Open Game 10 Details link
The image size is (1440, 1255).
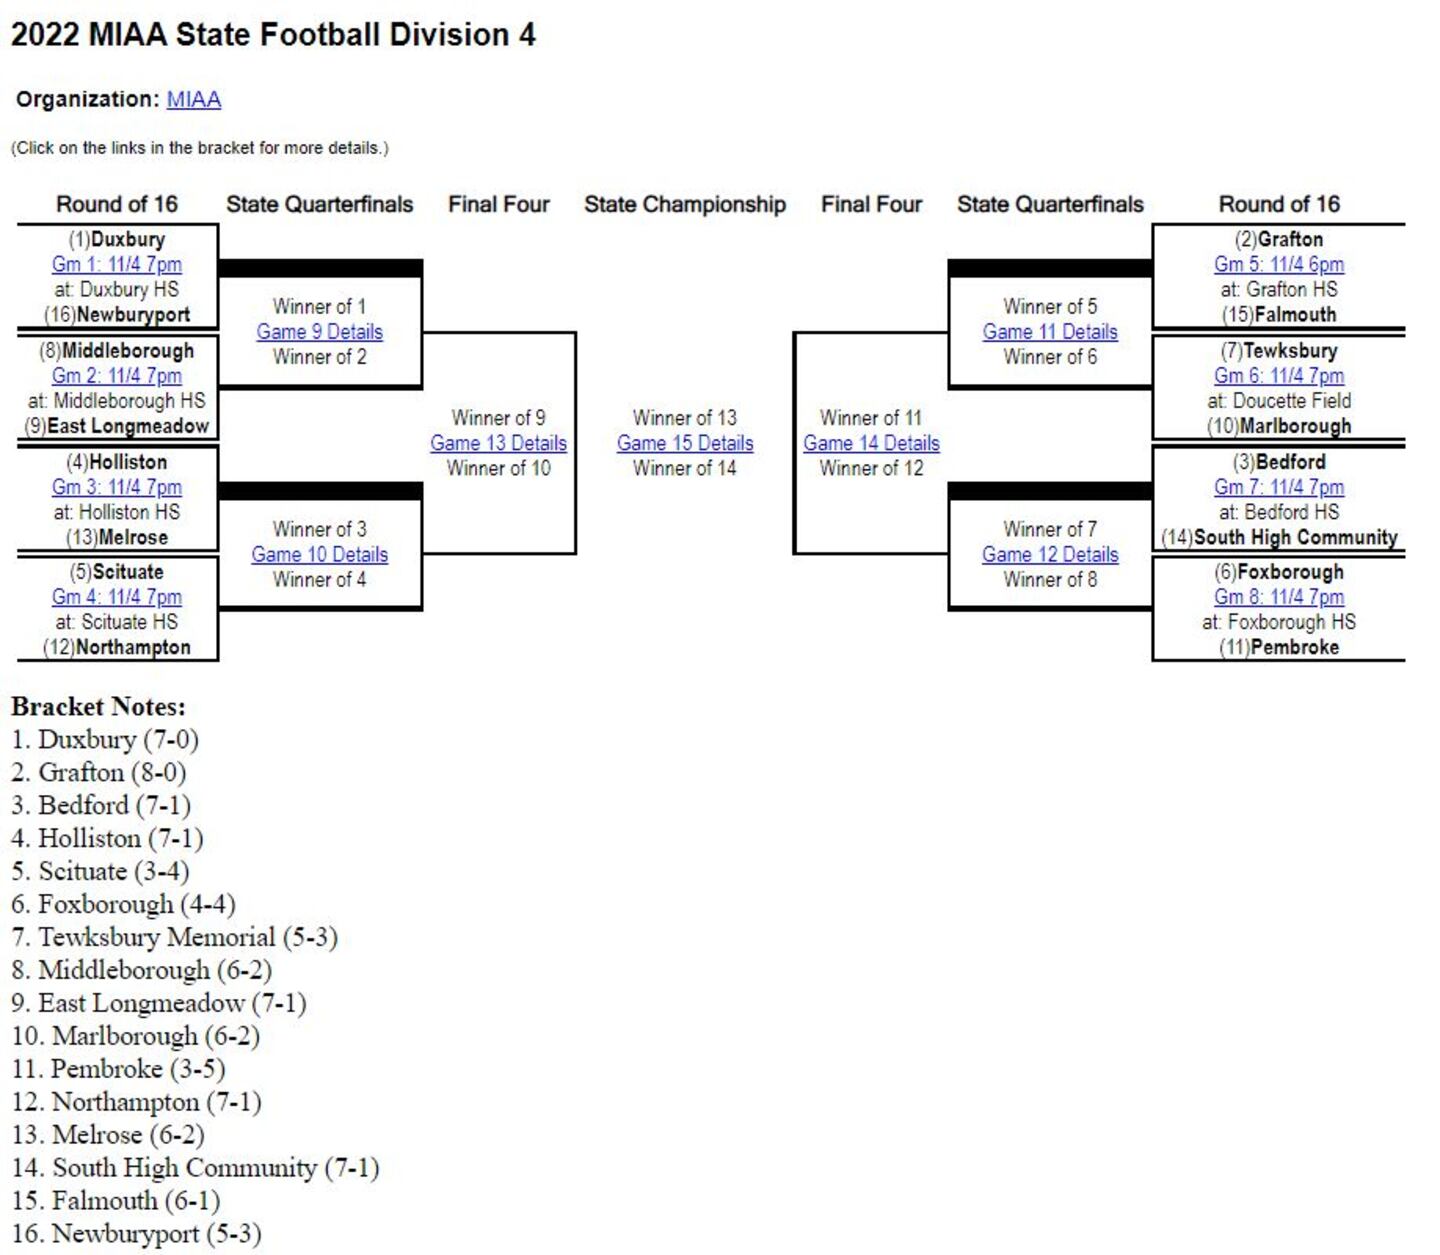tap(319, 555)
